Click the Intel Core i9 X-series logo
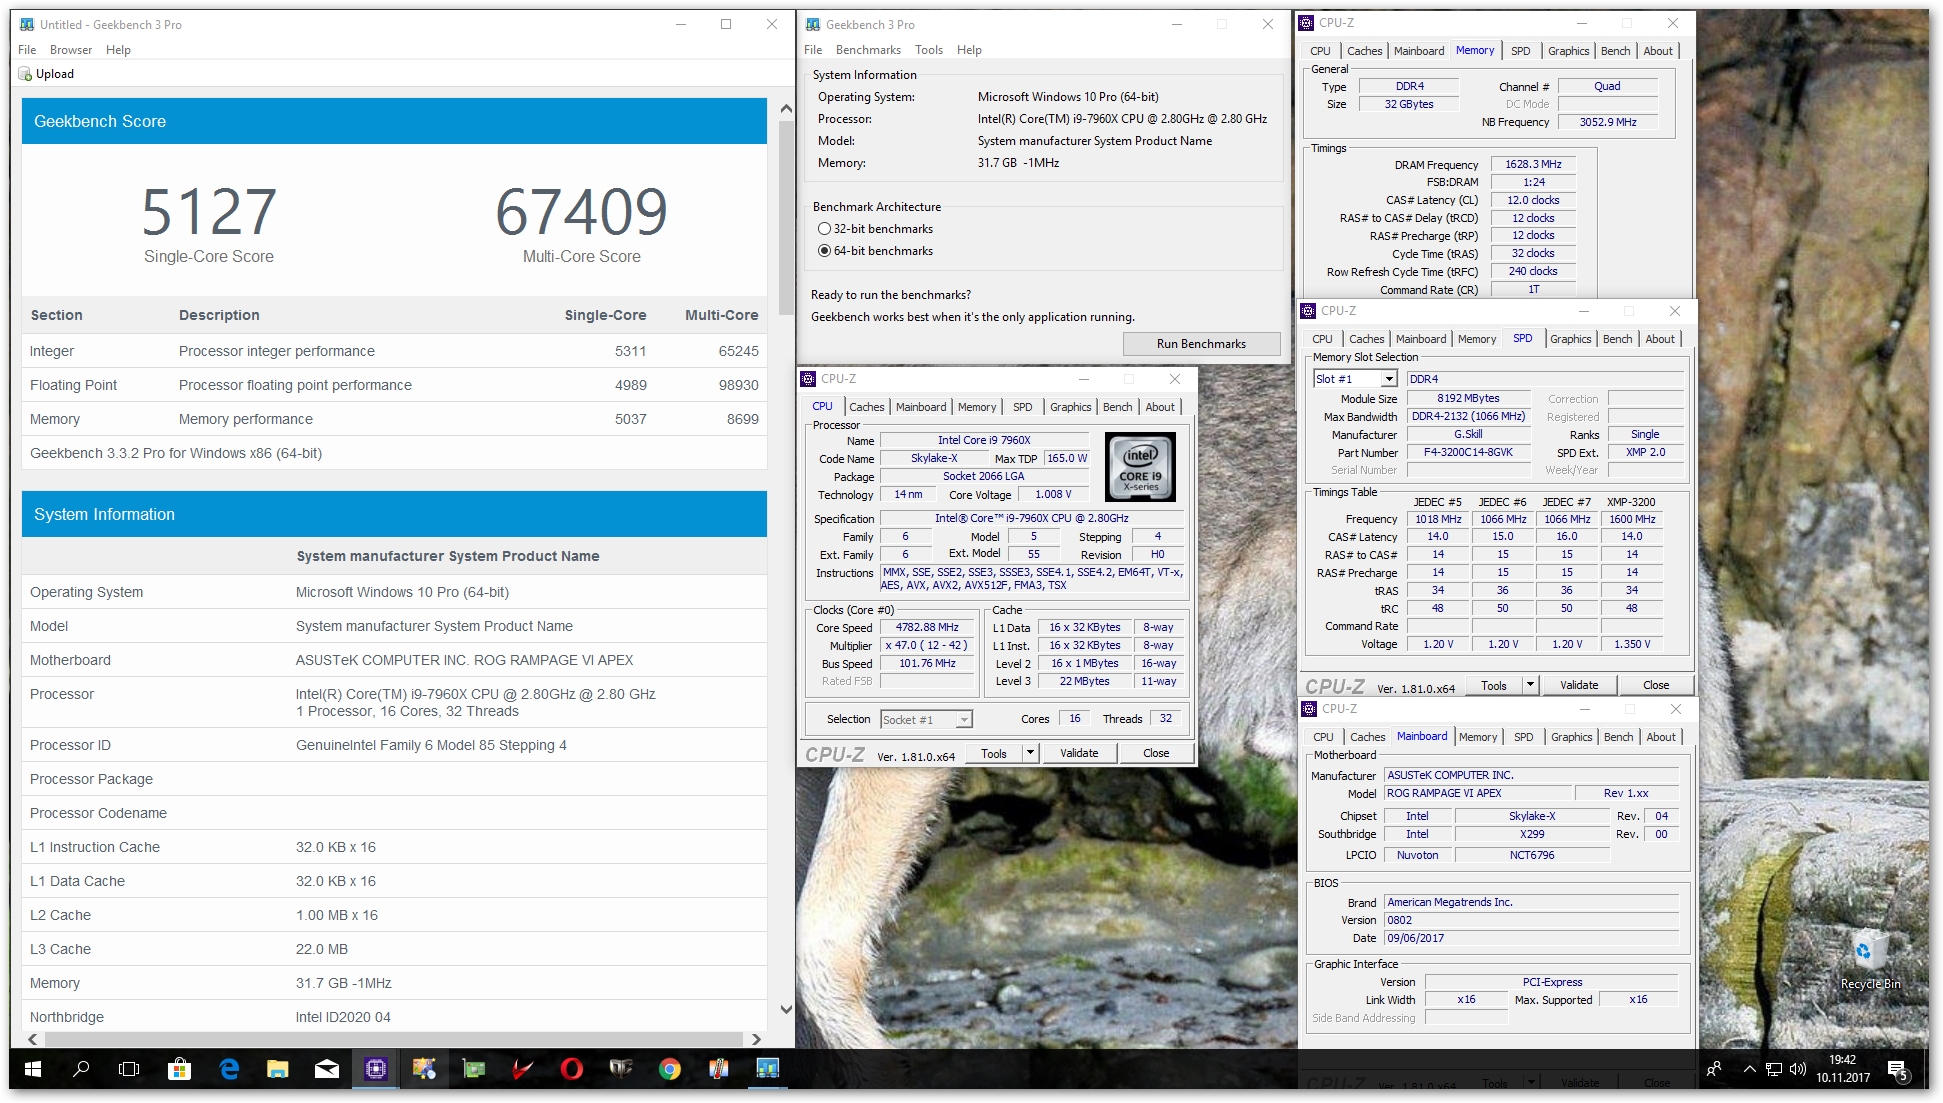 click(x=1140, y=466)
